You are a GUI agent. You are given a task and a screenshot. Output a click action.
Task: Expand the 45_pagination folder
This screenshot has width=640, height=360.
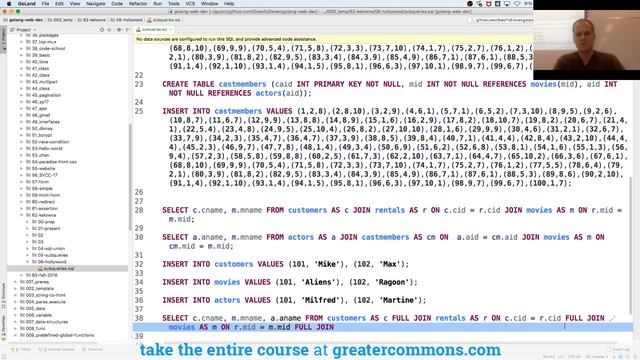click(21, 95)
